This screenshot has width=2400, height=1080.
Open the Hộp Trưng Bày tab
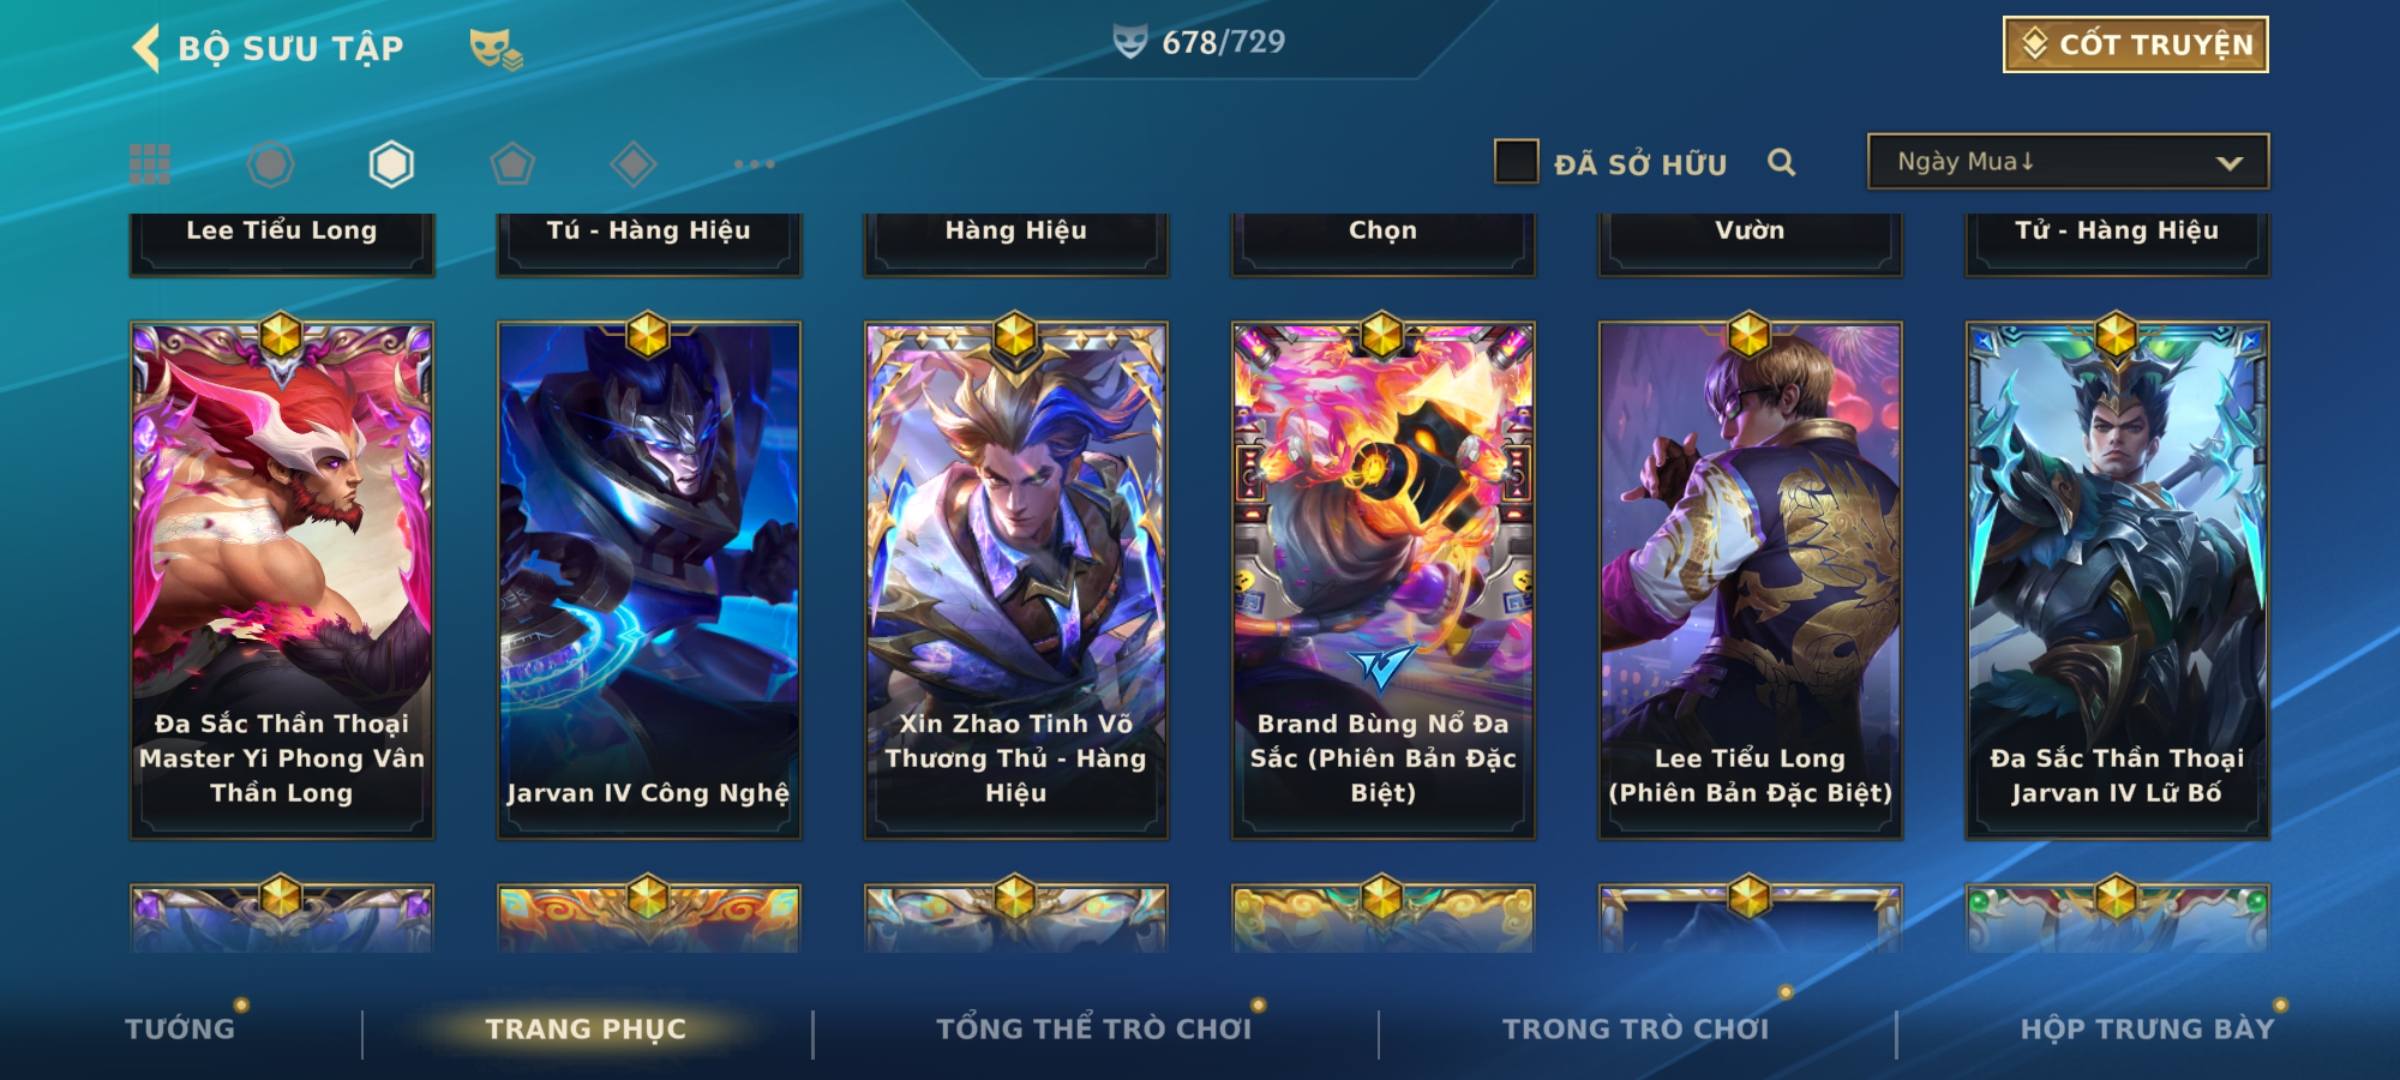2147,1028
